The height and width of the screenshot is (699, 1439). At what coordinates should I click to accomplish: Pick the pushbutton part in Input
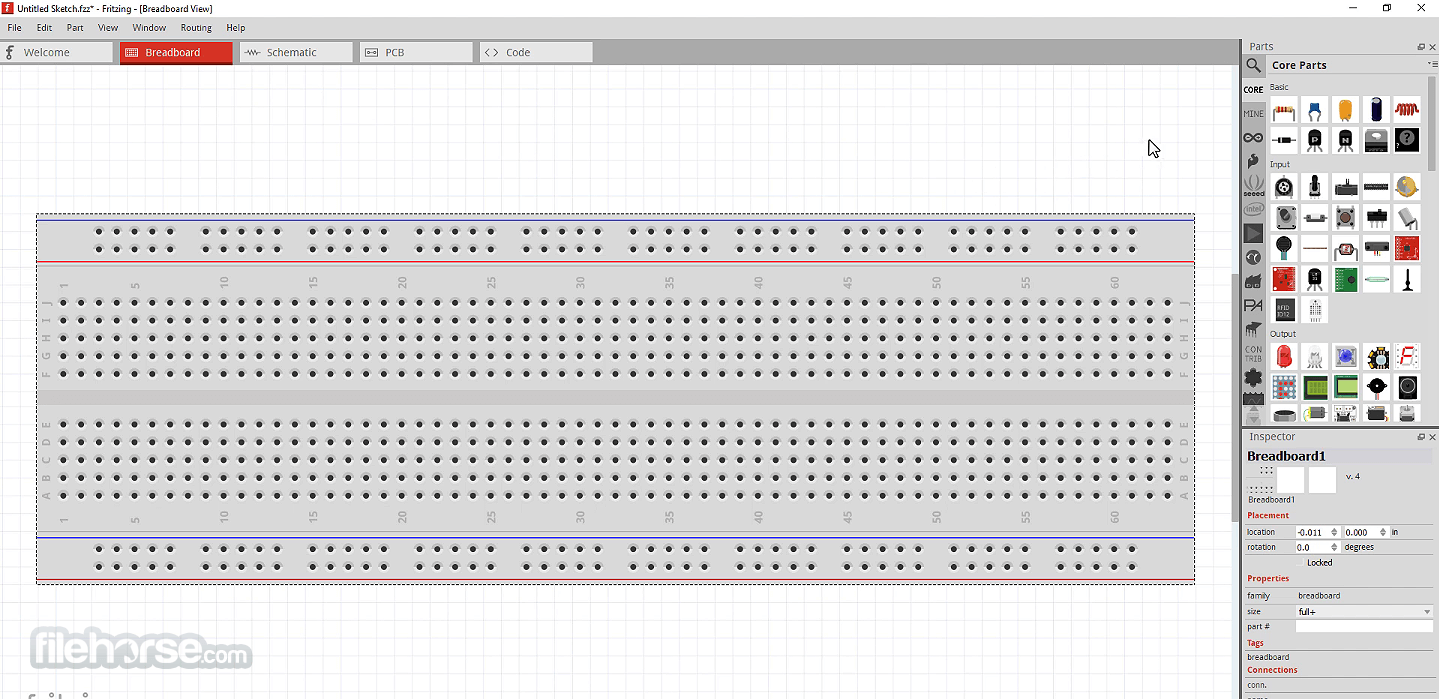tap(1346, 217)
